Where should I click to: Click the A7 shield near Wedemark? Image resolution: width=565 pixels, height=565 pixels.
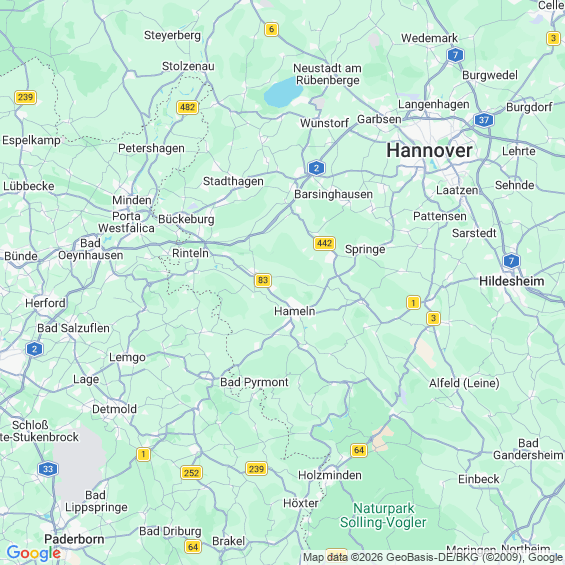point(455,55)
